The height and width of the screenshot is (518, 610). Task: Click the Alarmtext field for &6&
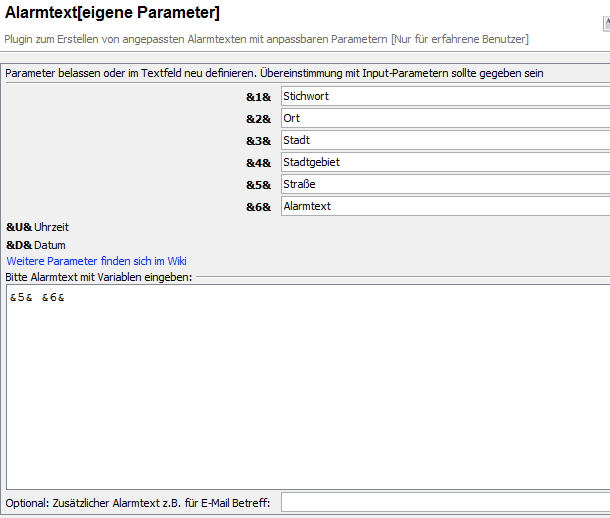pyautogui.click(x=445, y=206)
